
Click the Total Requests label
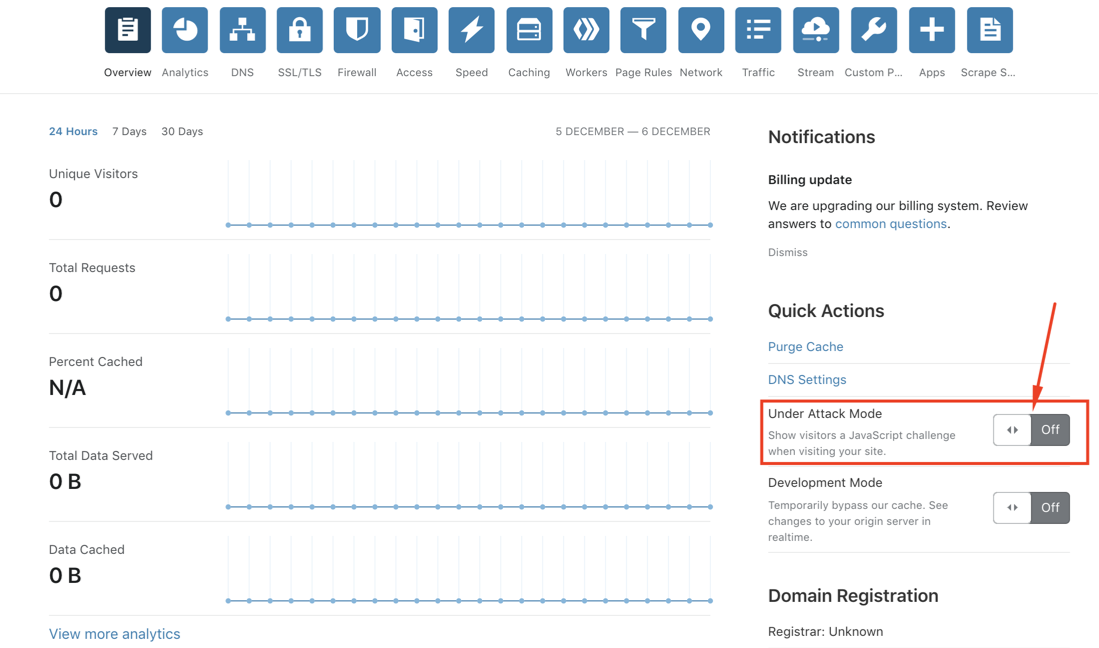[92, 268]
